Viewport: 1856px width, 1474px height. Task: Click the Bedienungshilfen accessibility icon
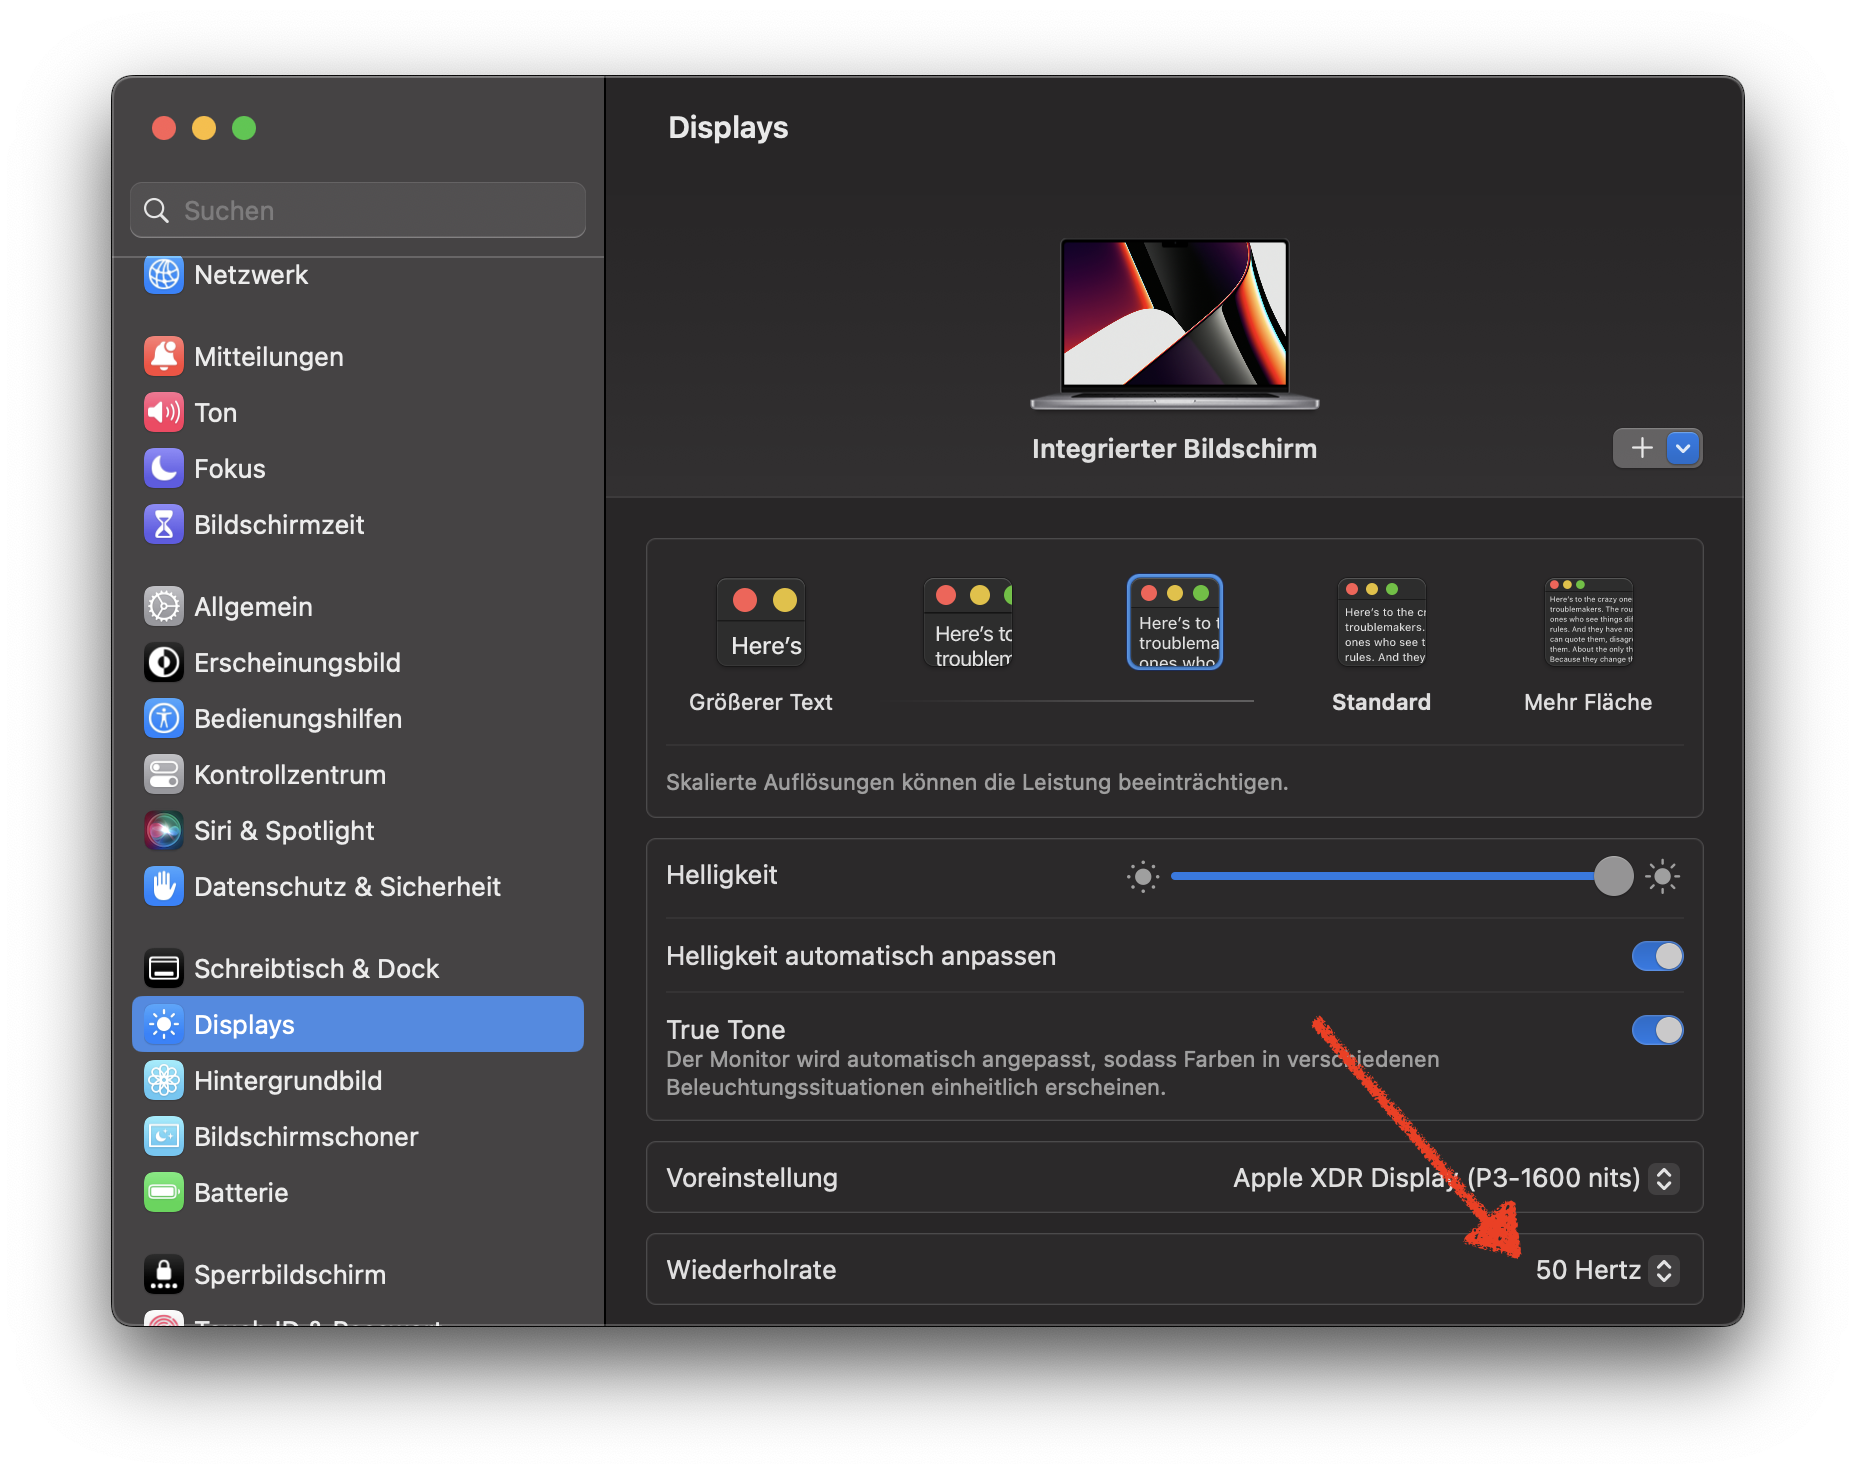164,718
